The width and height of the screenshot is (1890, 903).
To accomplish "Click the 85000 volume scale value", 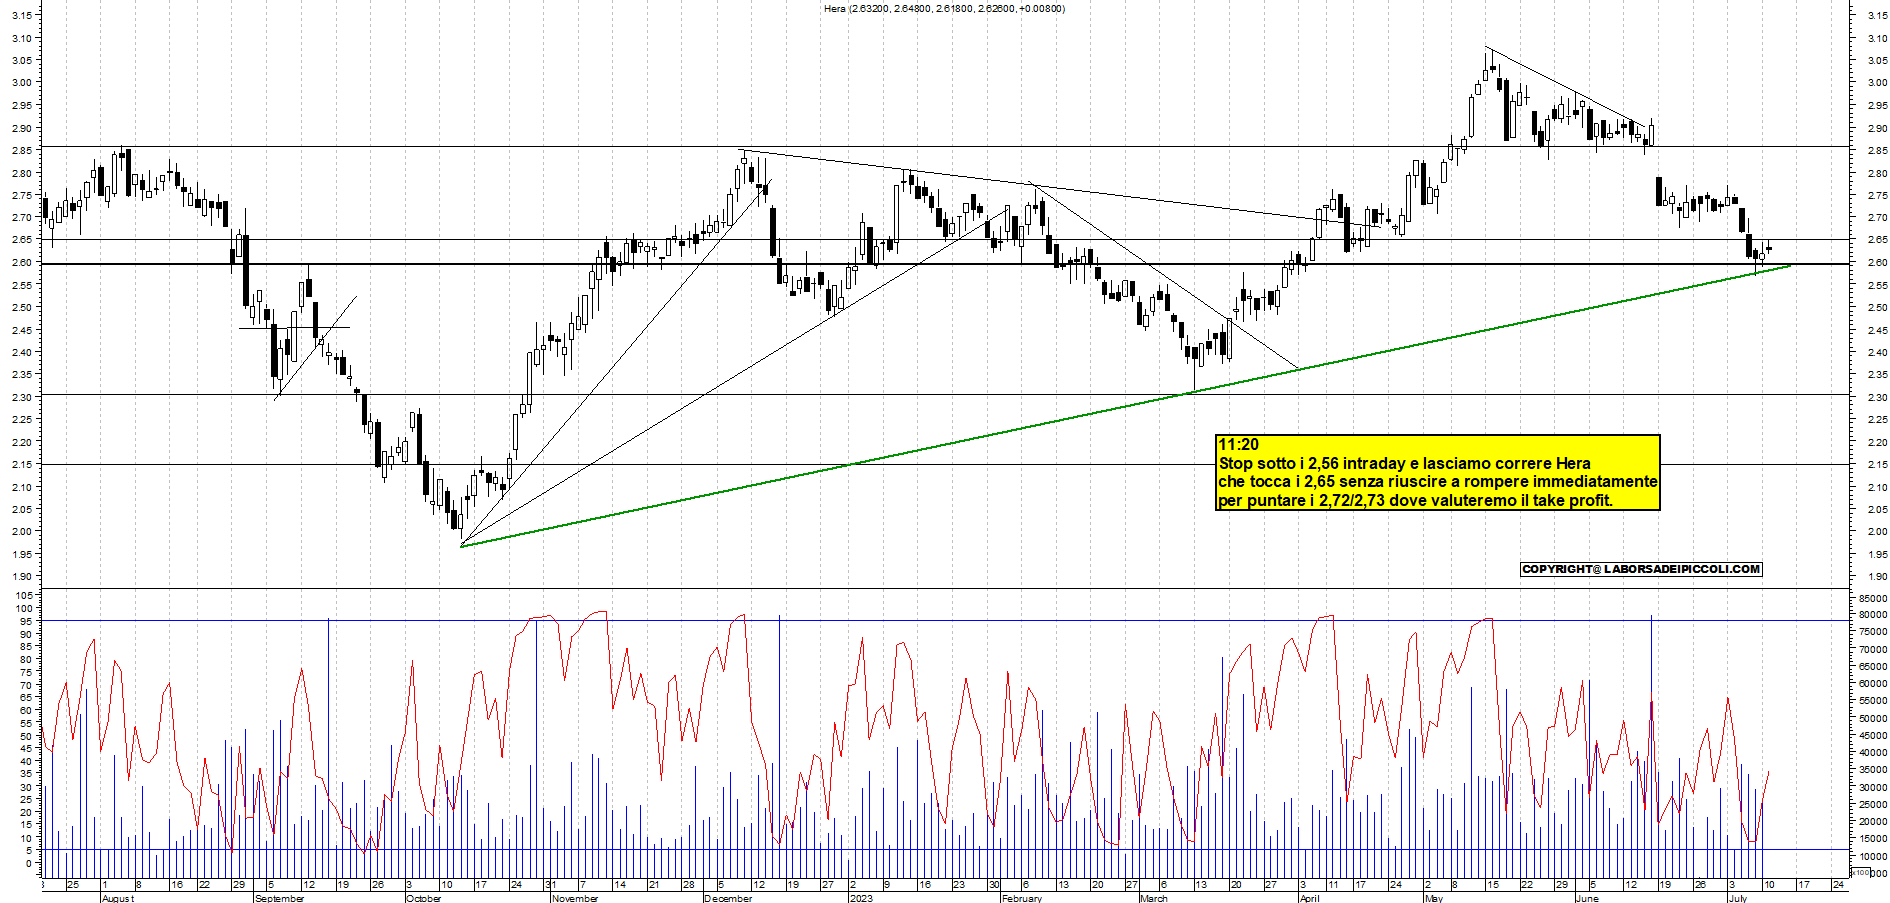I will pos(1873,598).
